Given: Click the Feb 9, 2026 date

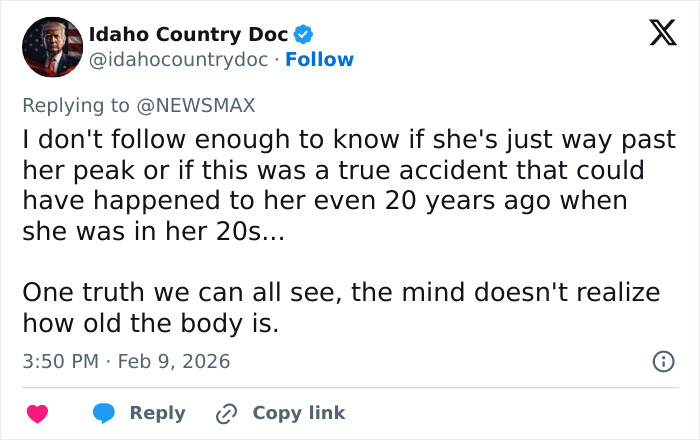Looking at the screenshot, I should (x=174, y=361).
